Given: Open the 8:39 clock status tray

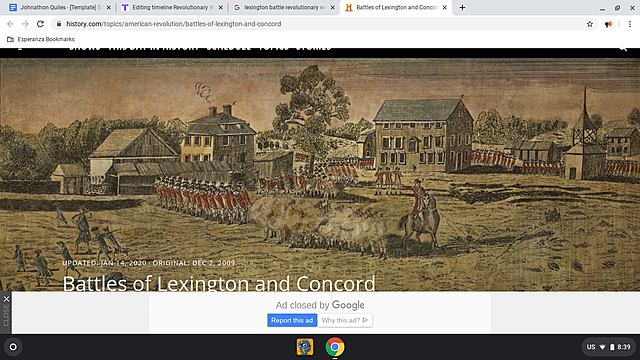Looking at the screenshot, I should click(x=624, y=347).
